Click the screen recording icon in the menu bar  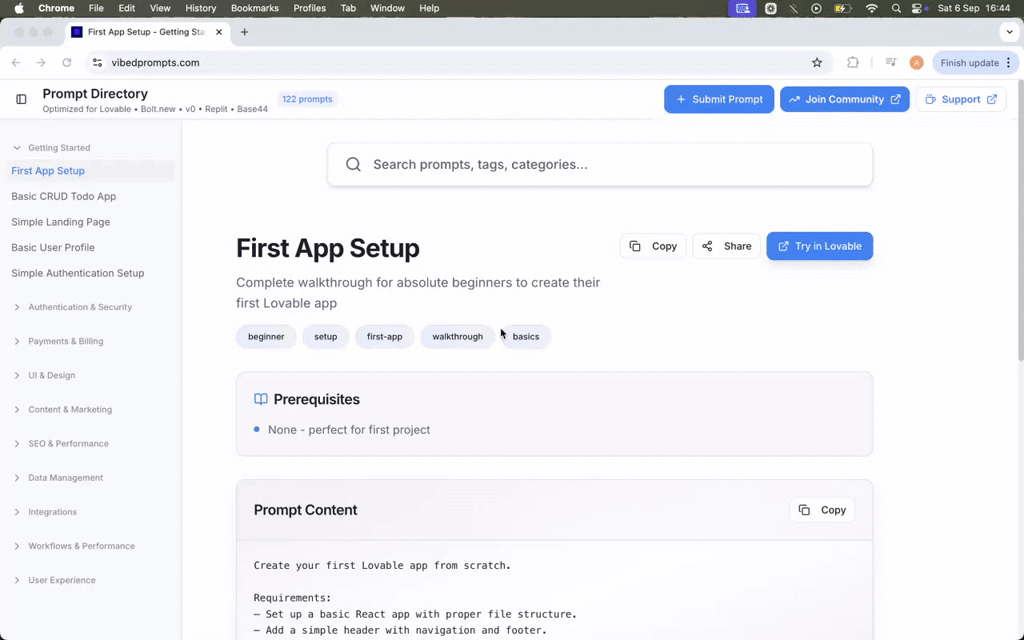click(743, 8)
